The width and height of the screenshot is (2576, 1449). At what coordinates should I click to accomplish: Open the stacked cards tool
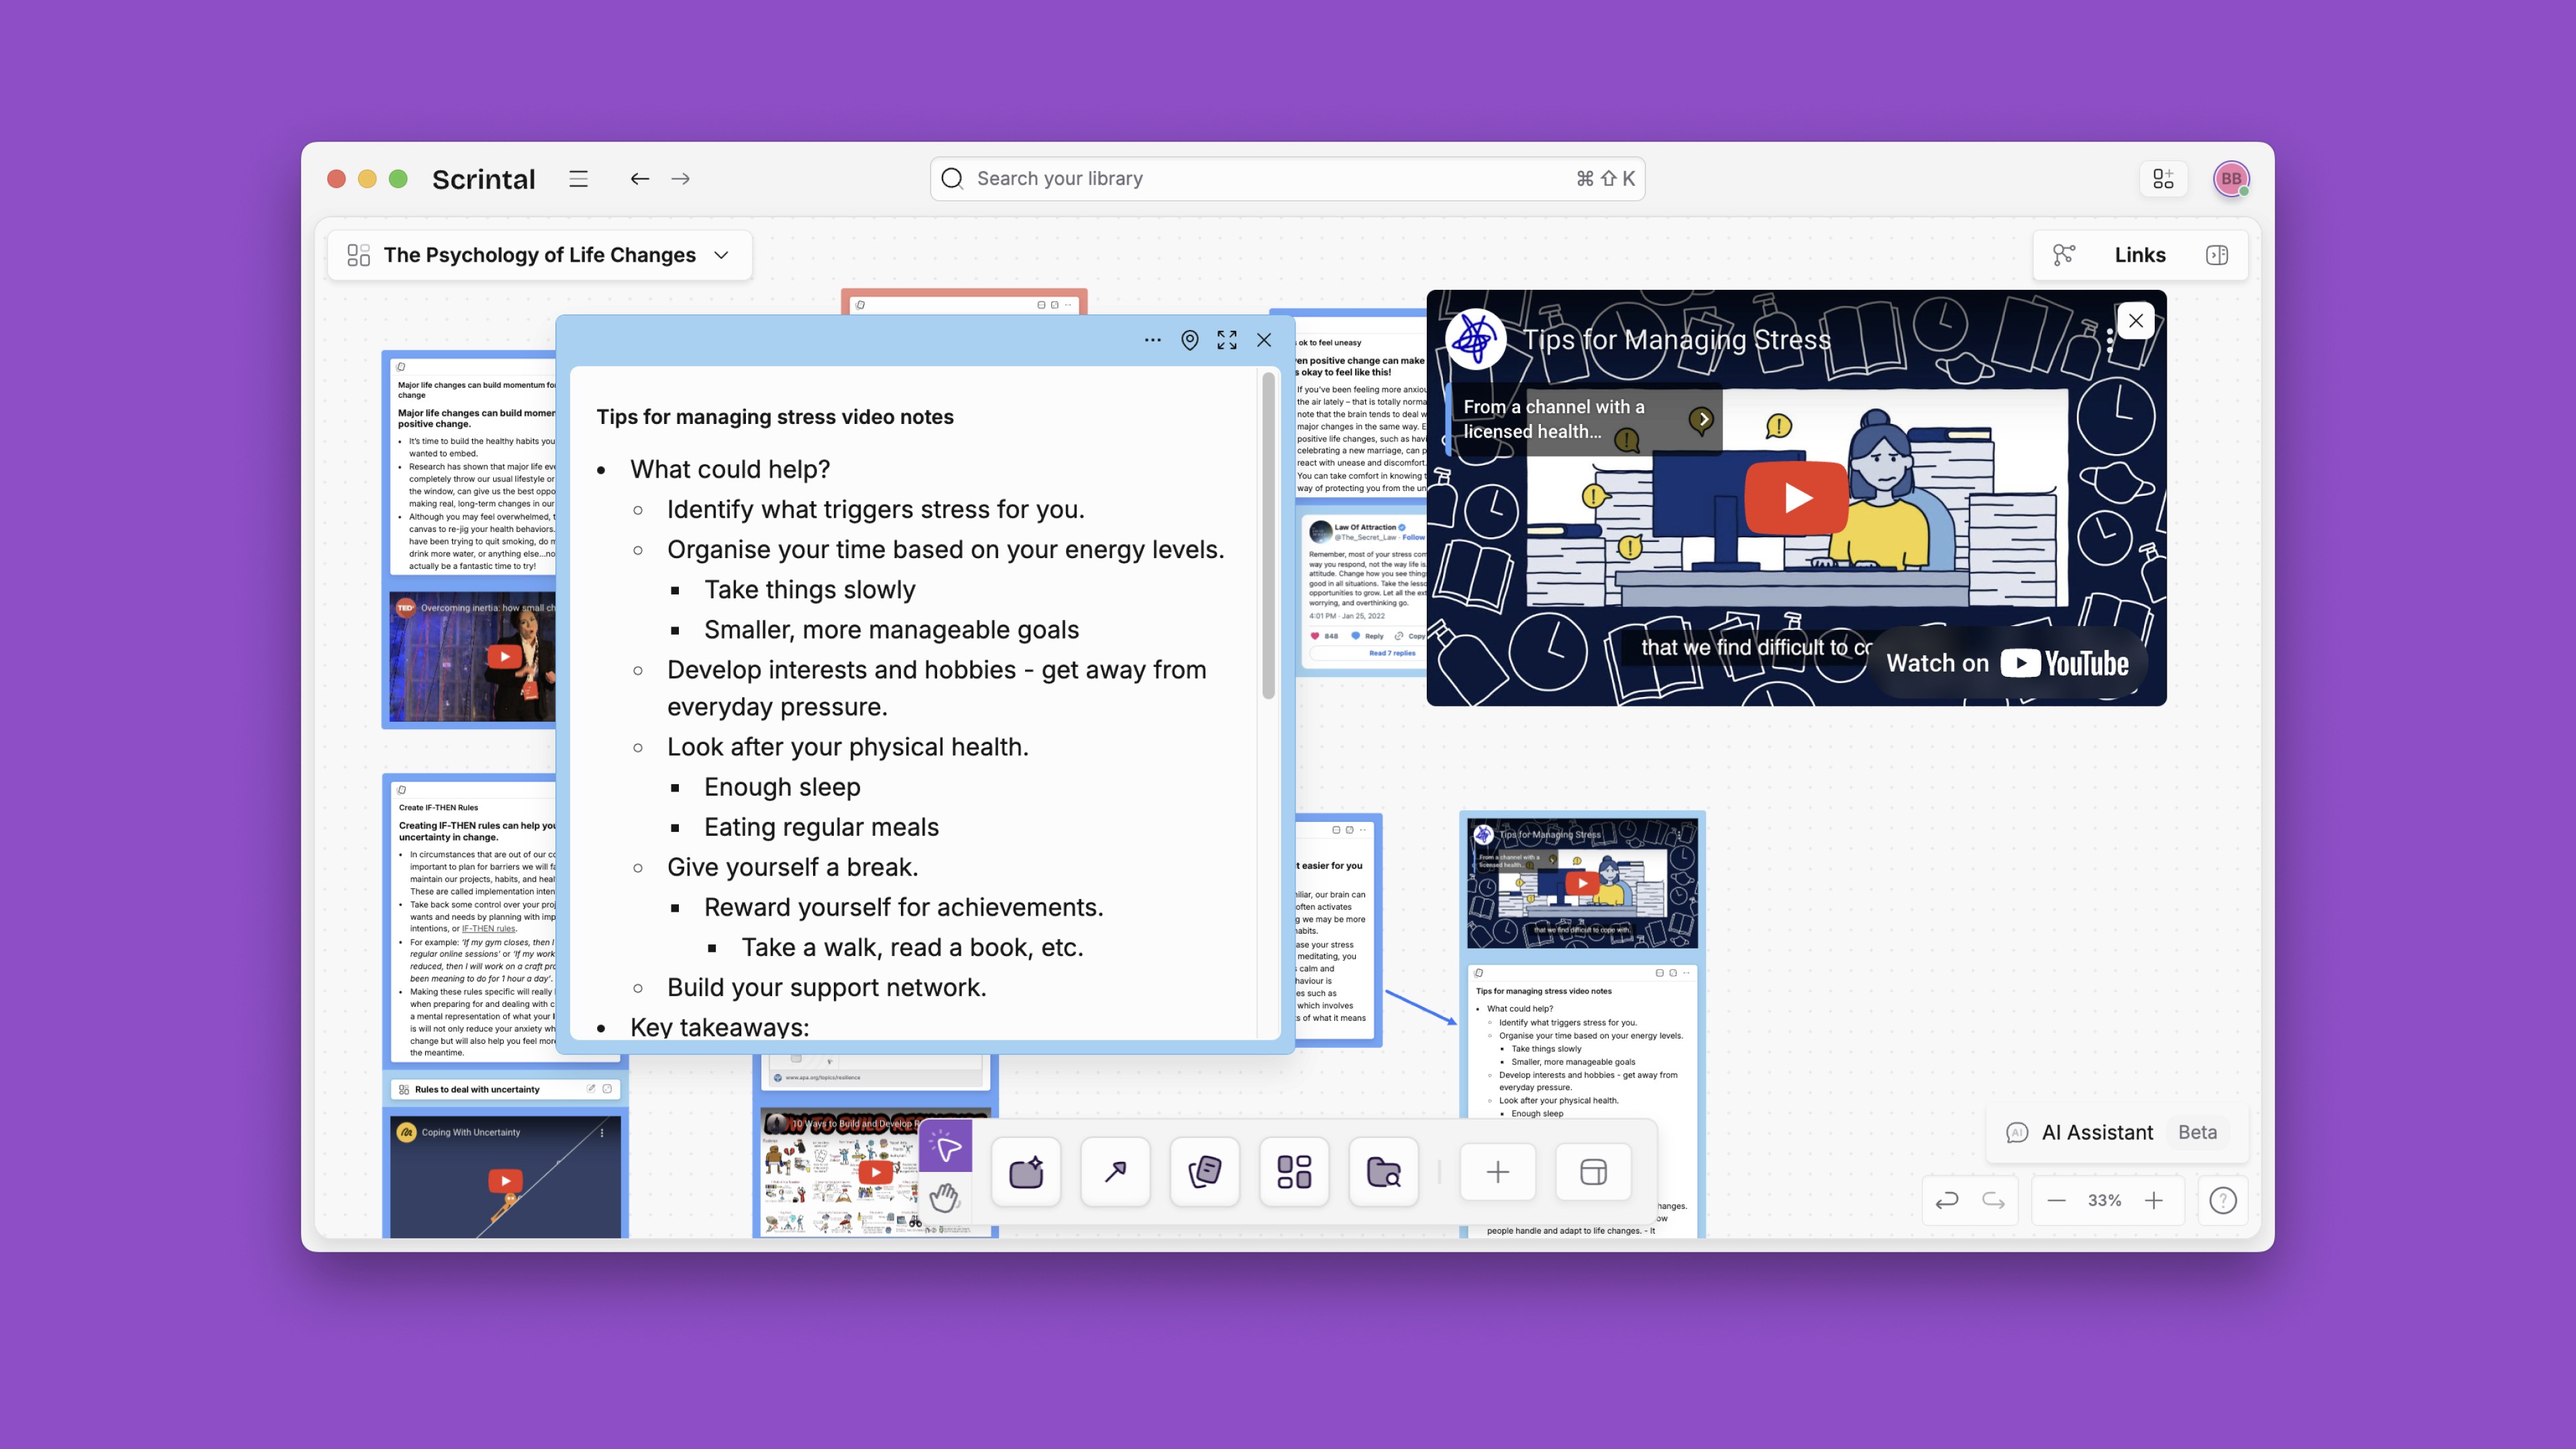(1205, 1172)
